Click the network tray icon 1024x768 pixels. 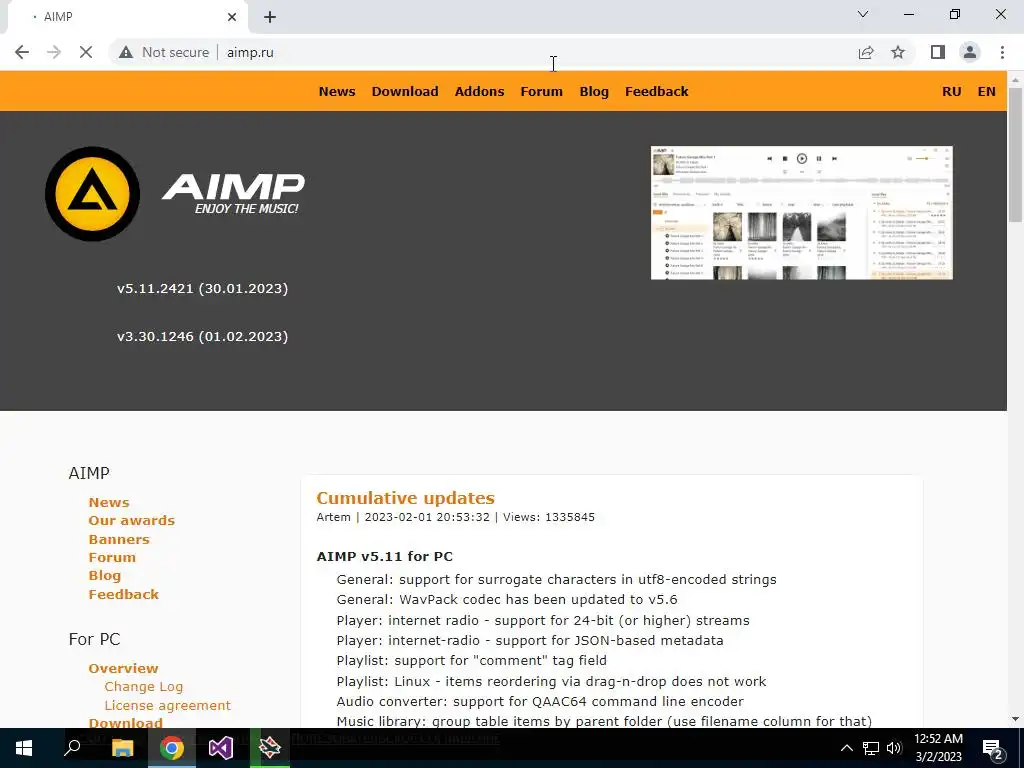click(x=871, y=748)
